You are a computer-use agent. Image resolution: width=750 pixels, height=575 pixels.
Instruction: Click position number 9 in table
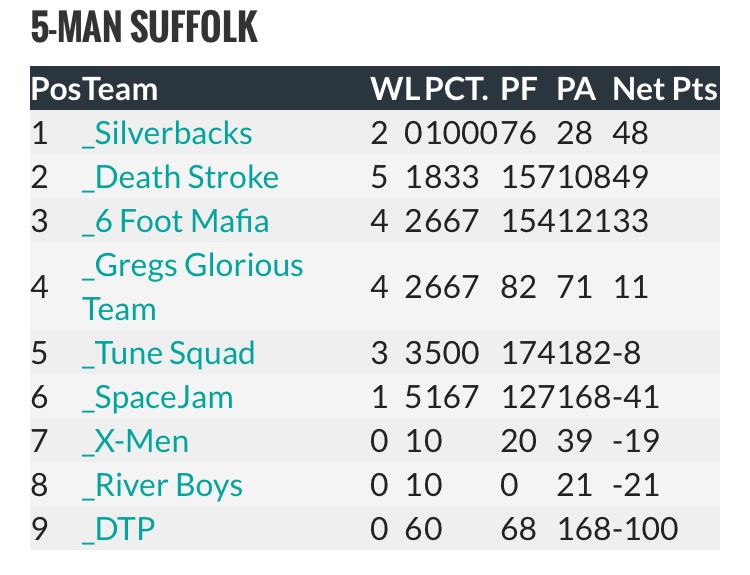[40, 529]
